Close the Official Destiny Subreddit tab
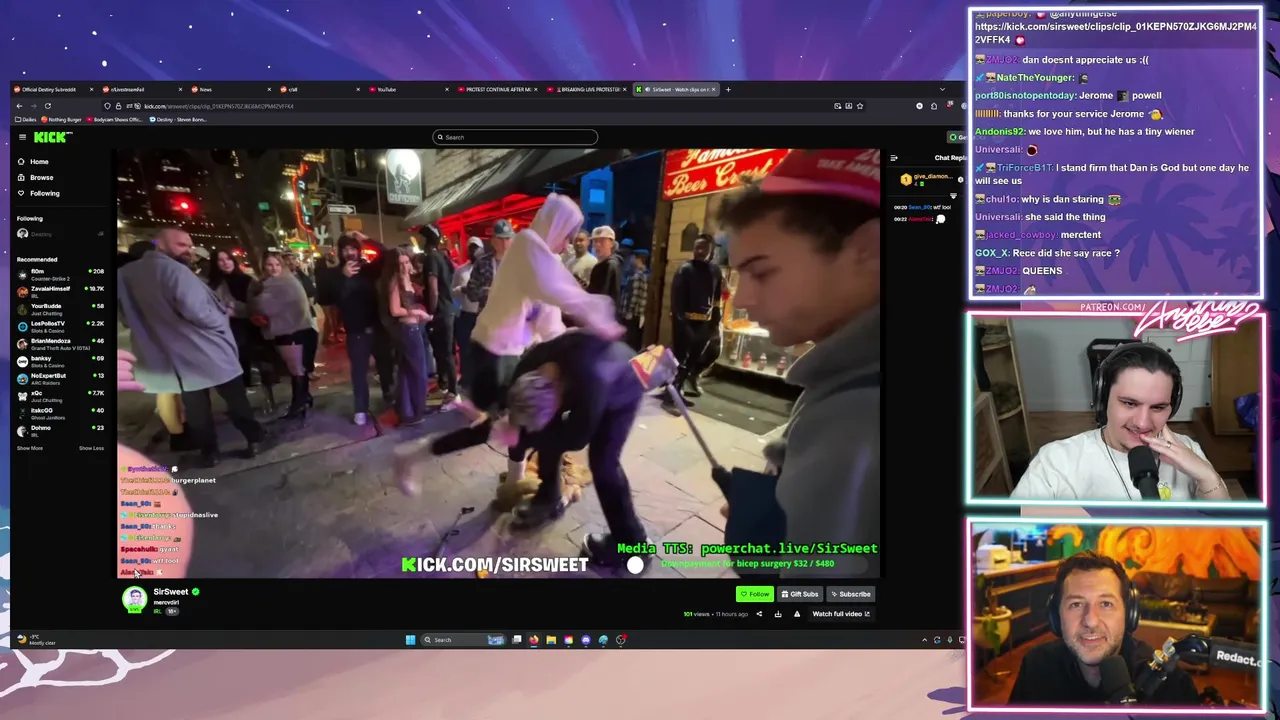The width and height of the screenshot is (1280, 720). coord(92,89)
